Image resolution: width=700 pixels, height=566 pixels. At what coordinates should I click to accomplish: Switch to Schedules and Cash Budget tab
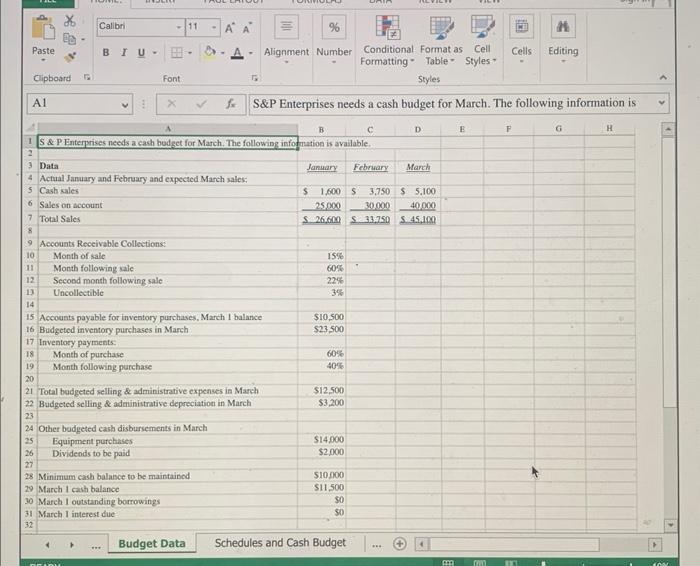pos(280,543)
